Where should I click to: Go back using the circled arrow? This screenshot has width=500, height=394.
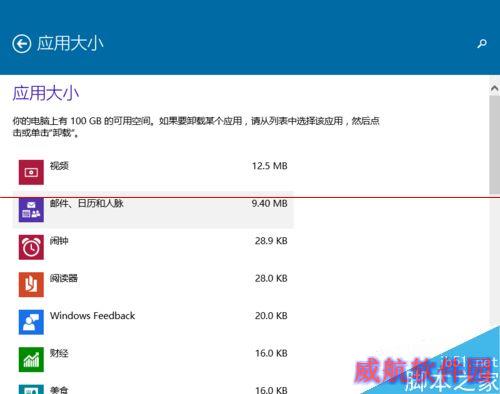click(22, 44)
